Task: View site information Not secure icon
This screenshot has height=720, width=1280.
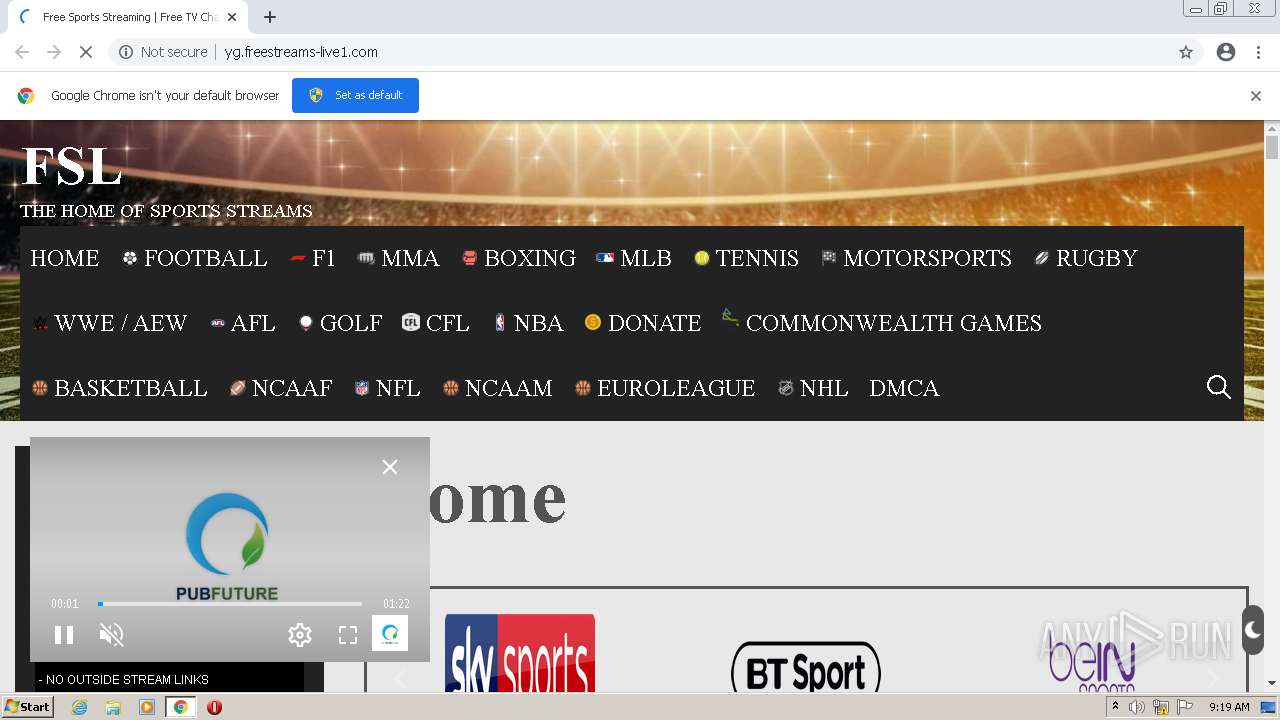Action: click(126, 52)
